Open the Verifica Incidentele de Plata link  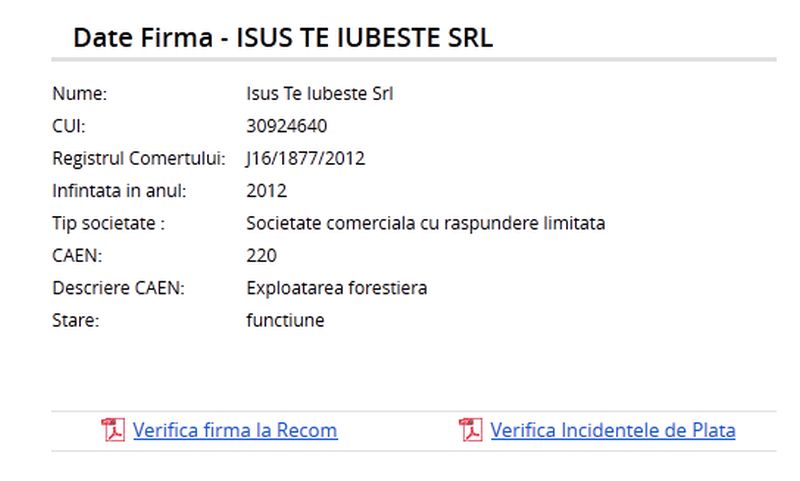pos(612,431)
